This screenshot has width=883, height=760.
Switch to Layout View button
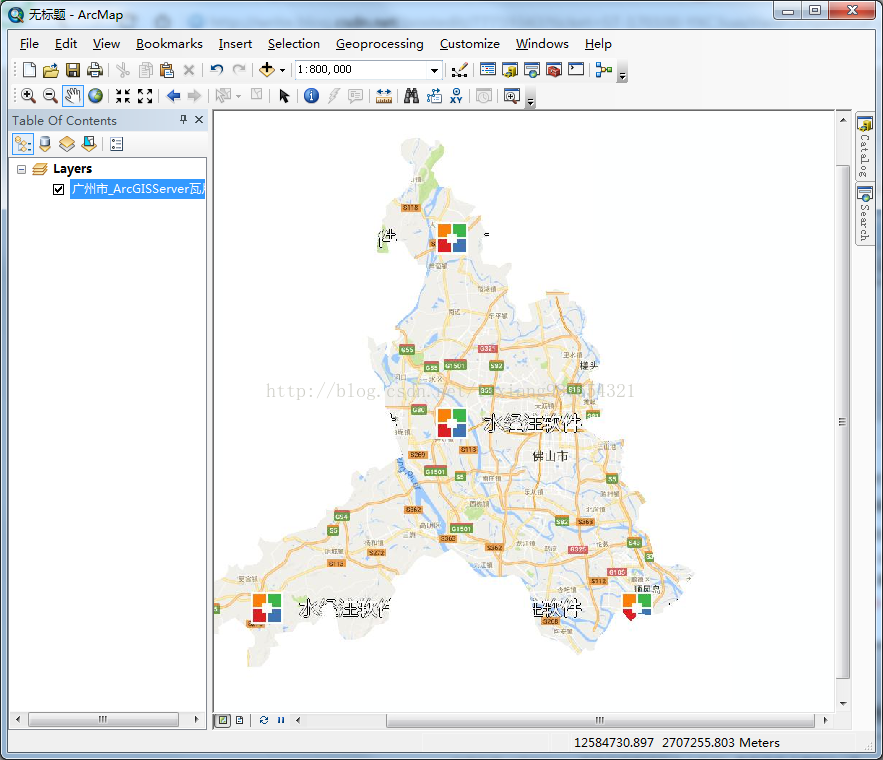pyautogui.click(x=240, y=720)
